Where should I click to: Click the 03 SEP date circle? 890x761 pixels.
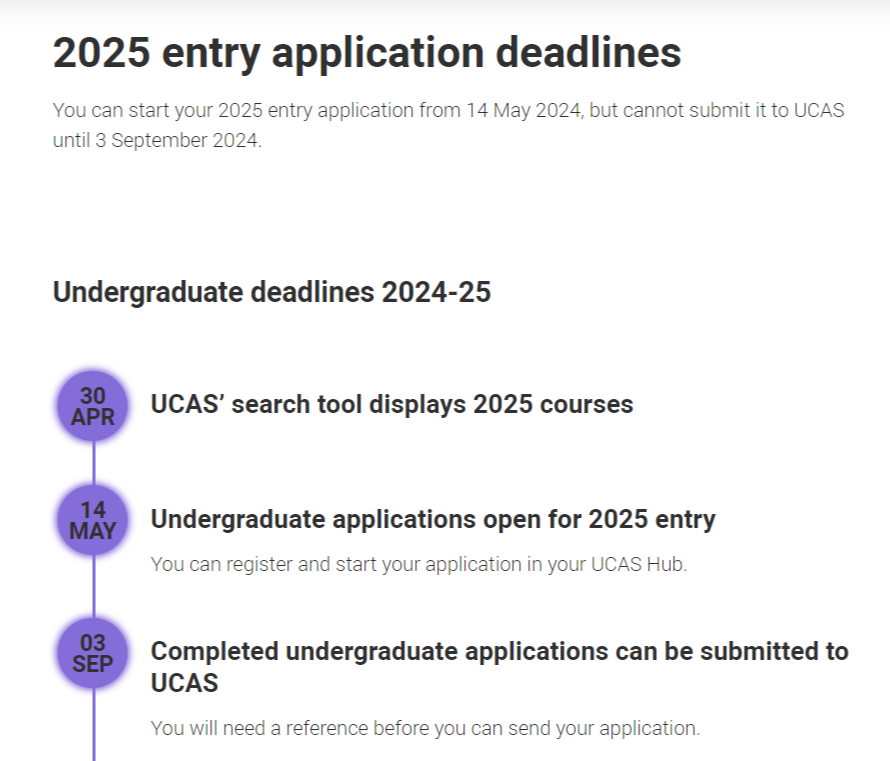(93, 653)
